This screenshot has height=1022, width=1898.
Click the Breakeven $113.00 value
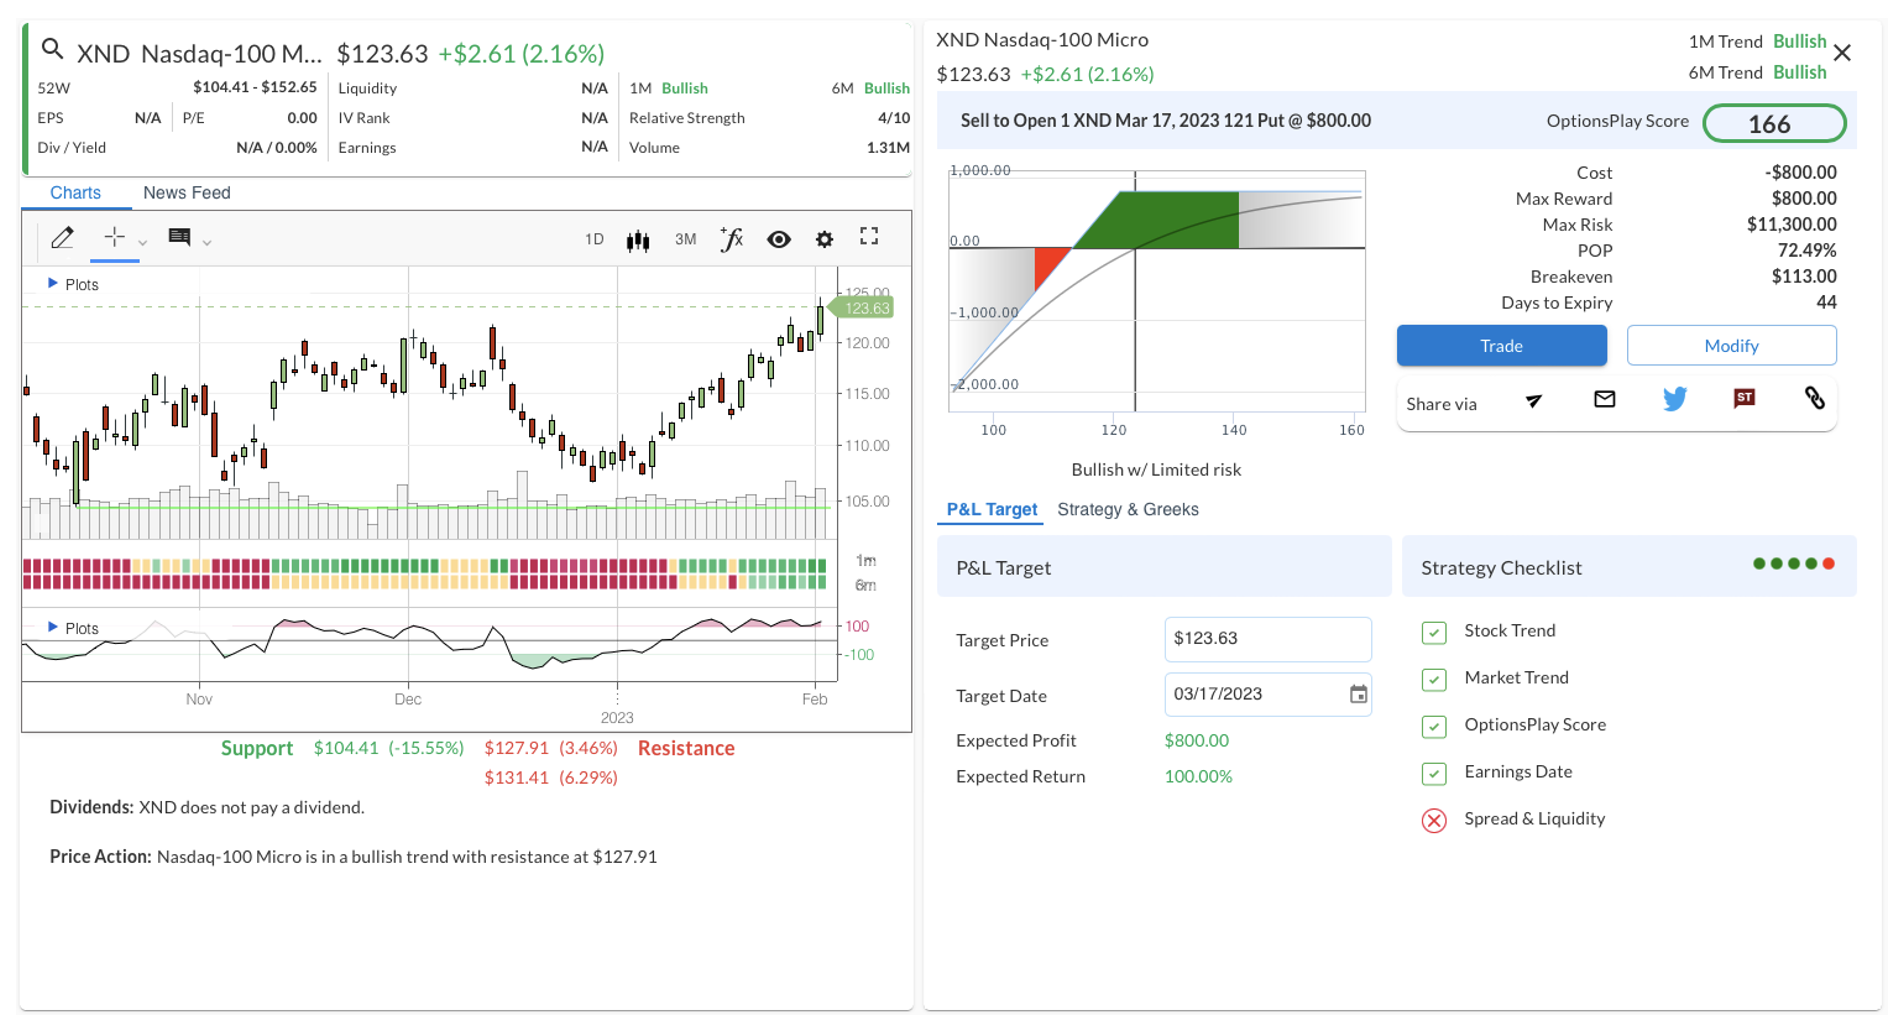coord(1803,276)
